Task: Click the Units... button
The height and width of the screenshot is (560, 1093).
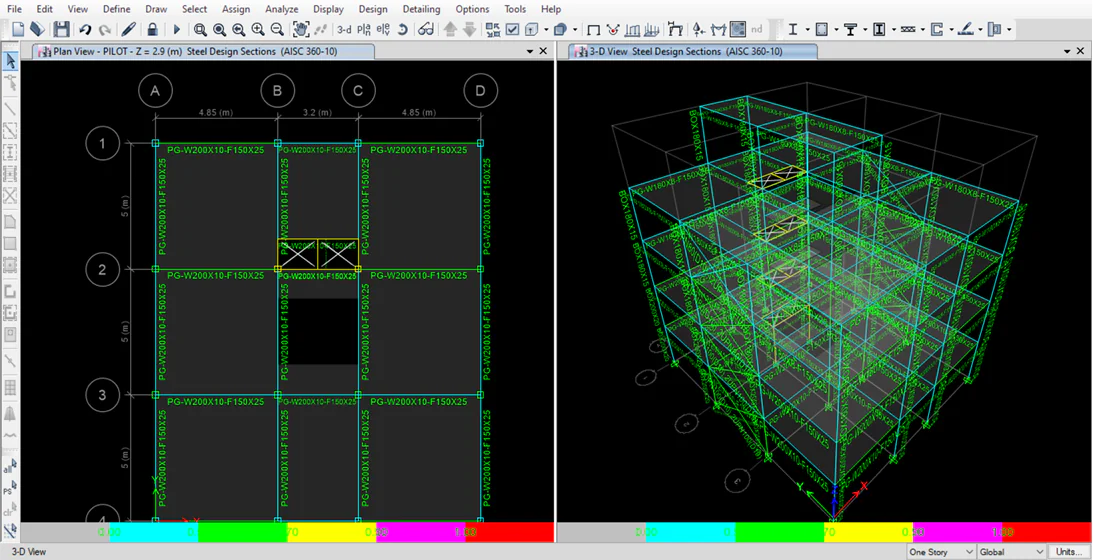Action: click(x=1068, y=552)
